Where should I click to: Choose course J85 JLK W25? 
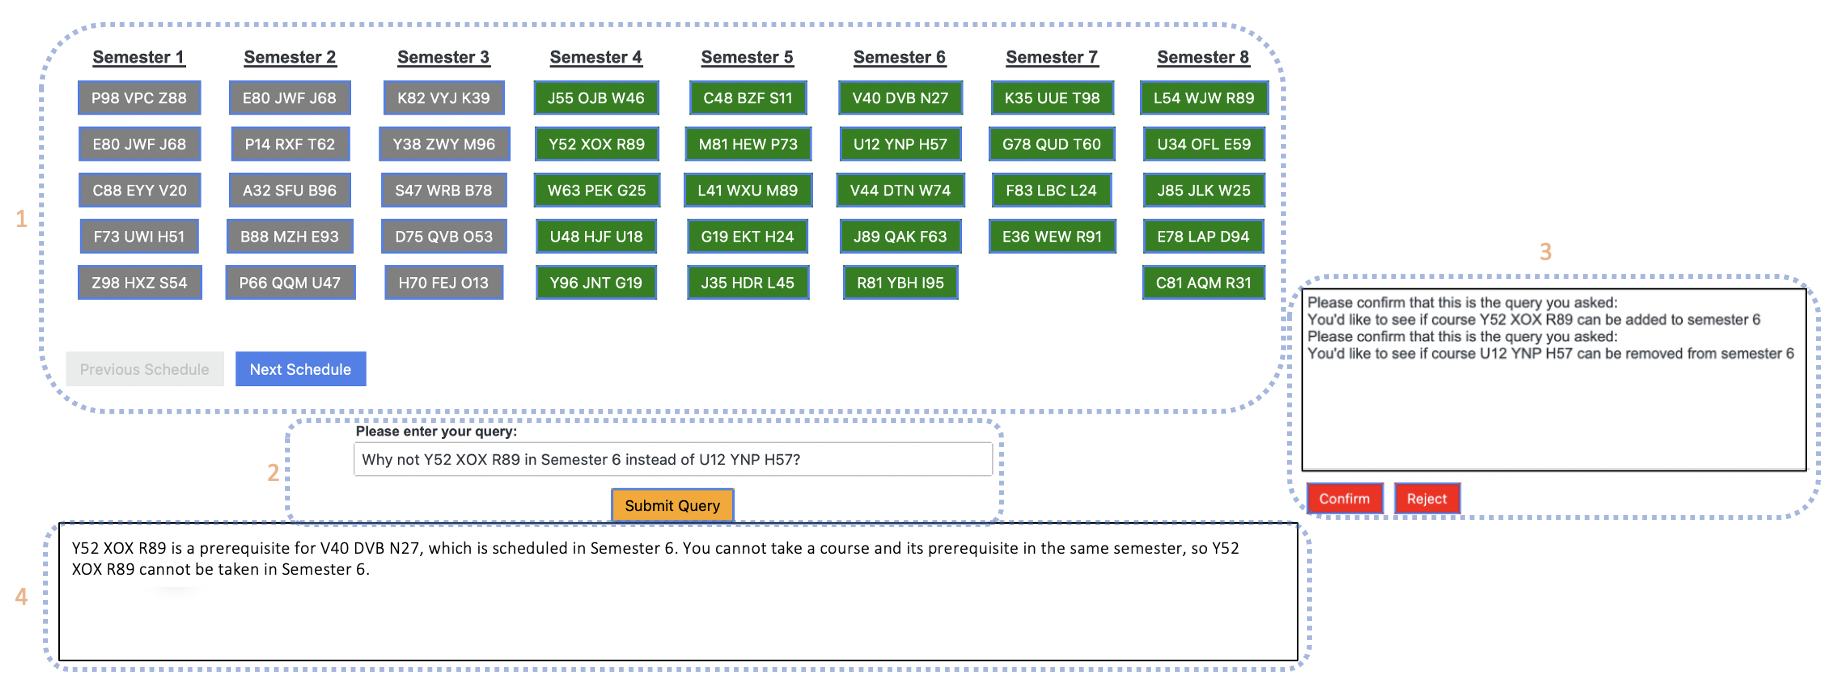1204,190
